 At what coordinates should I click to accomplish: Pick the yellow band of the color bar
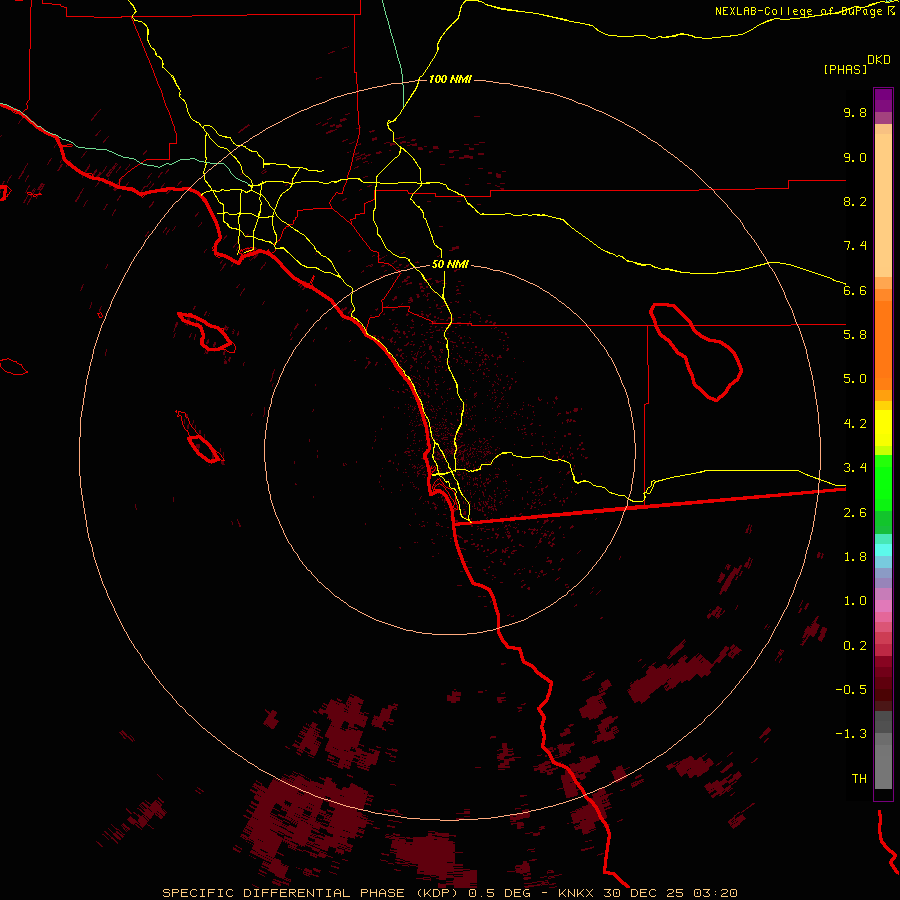point(883,428)
